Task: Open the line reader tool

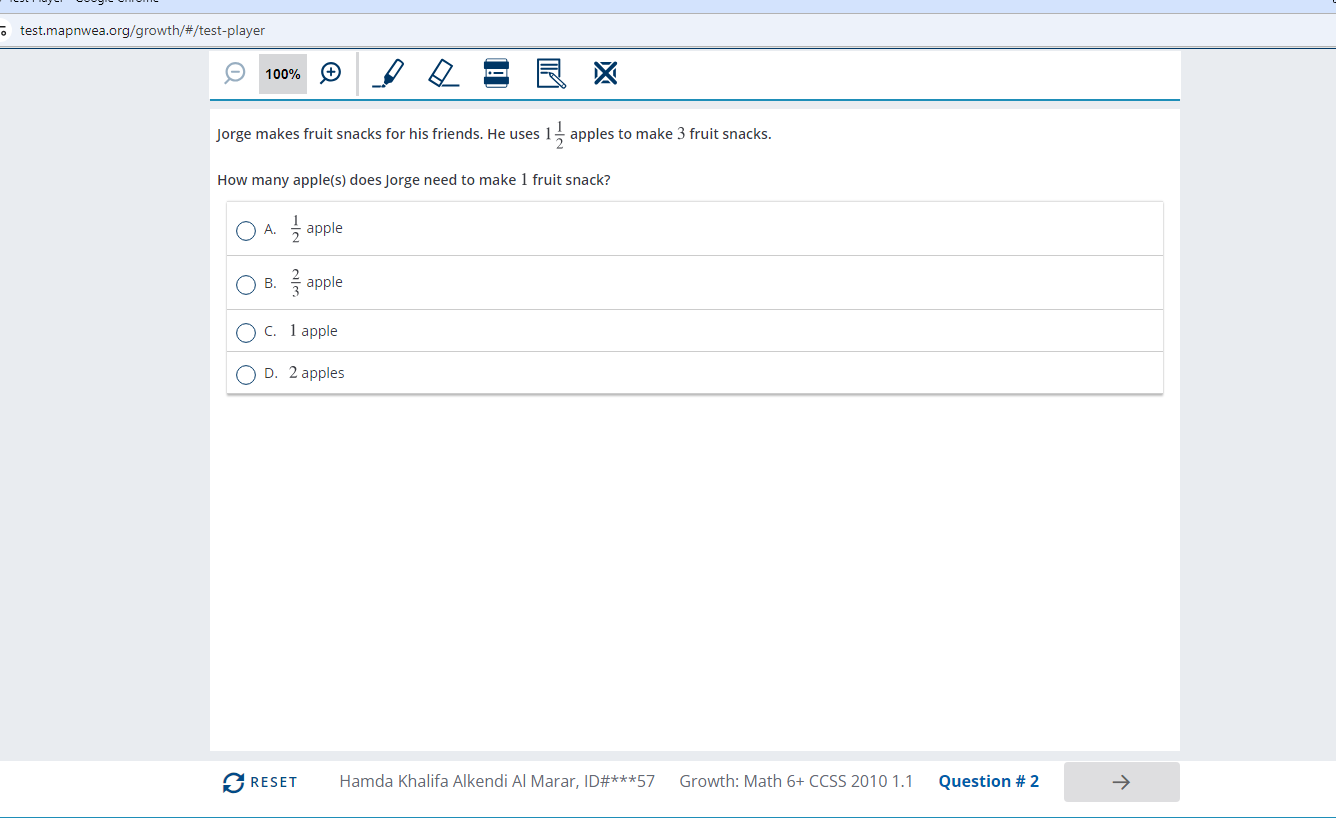Action: pyautogui.click(x=496, y=73)
